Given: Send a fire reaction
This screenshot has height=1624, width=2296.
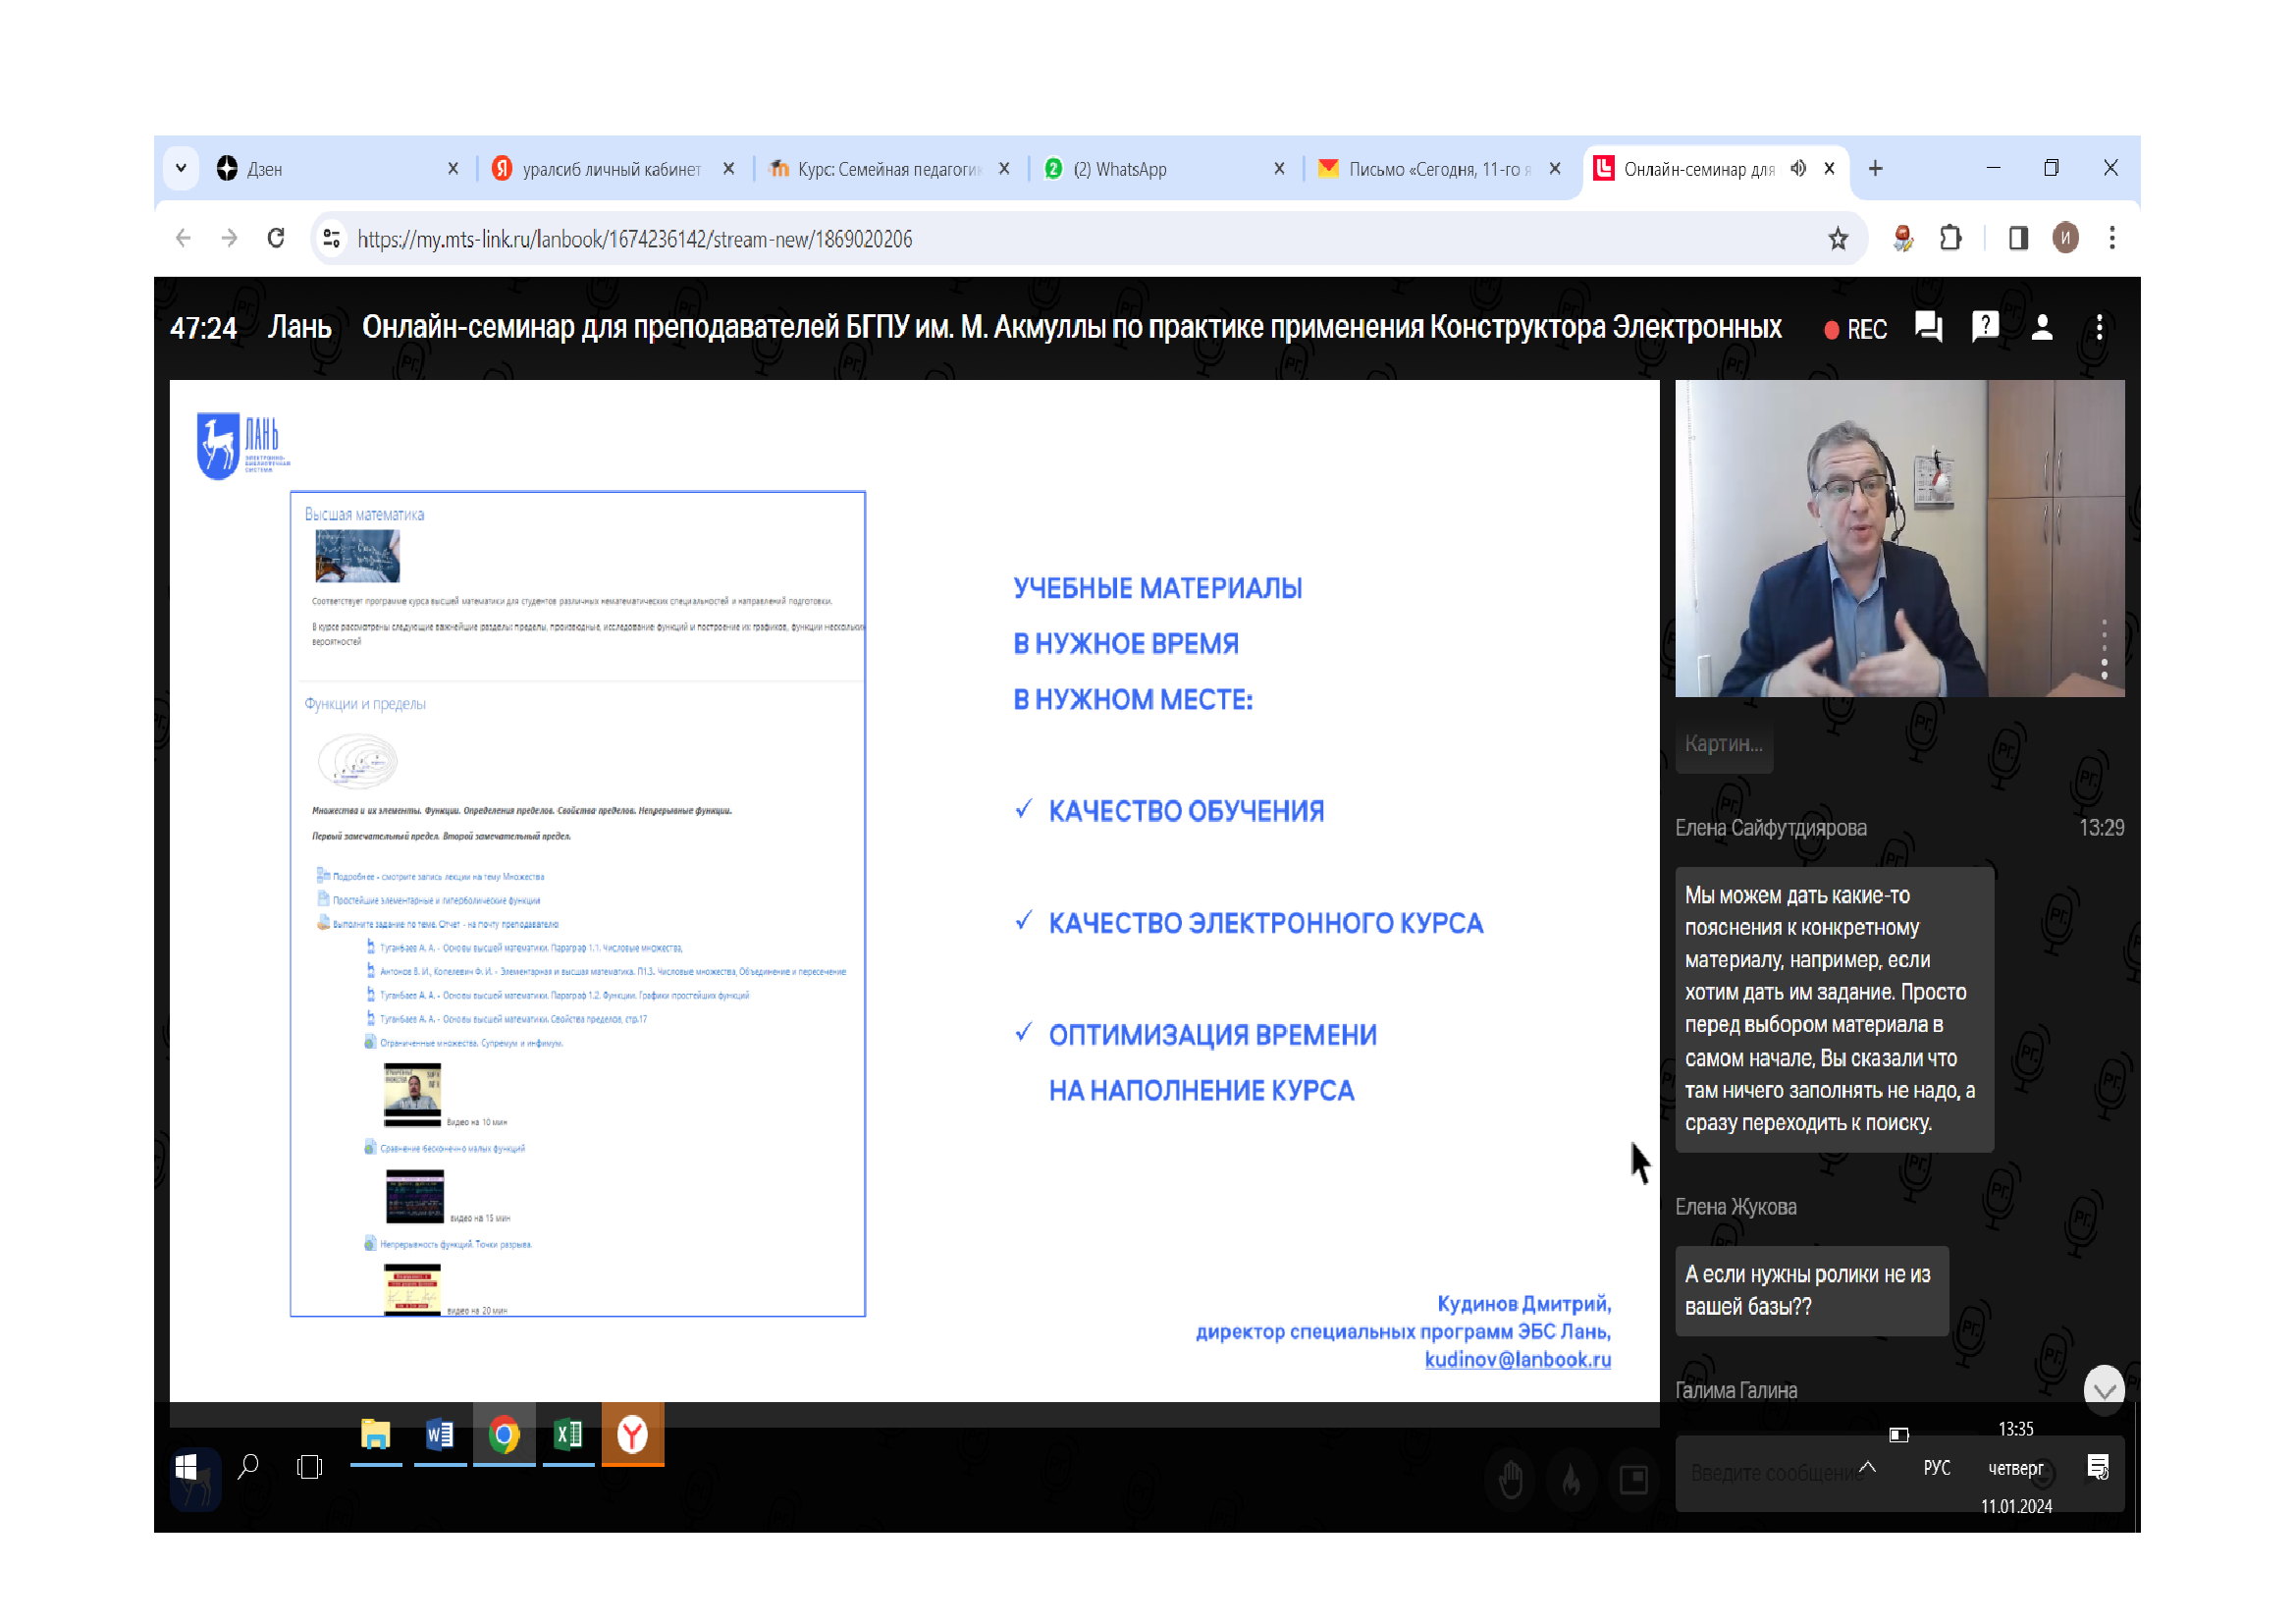Looking at the screenshot, I should click(1572, 1479).
